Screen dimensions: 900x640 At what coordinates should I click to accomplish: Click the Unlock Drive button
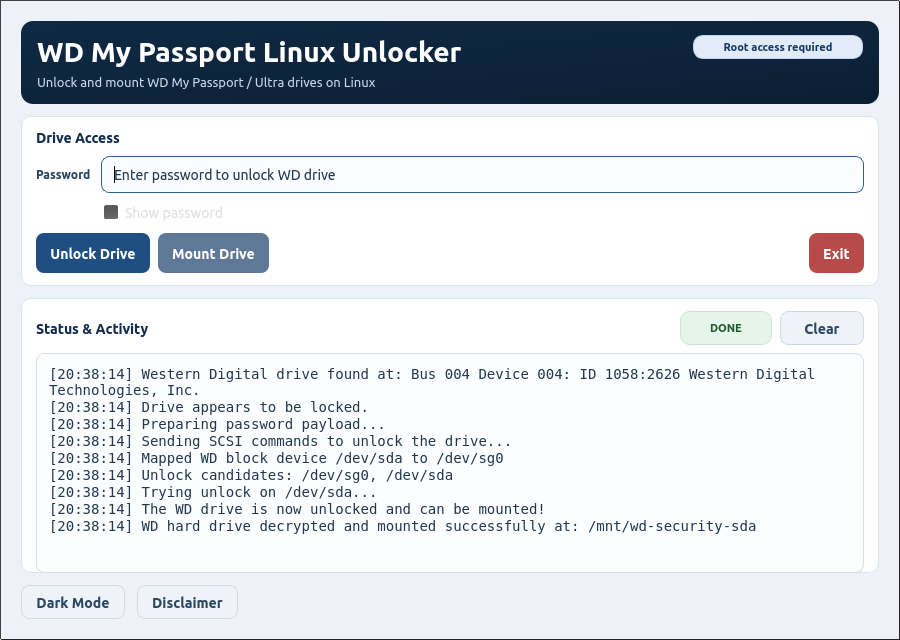tap(93, 253)
